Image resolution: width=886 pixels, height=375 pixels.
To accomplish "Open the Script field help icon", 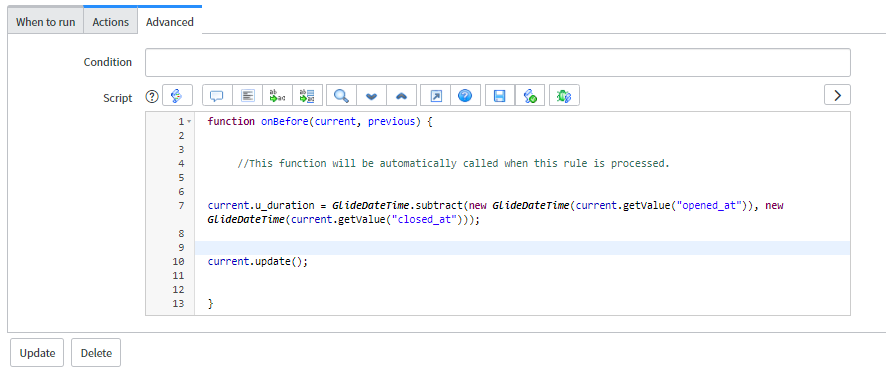I will click(152, 97).
